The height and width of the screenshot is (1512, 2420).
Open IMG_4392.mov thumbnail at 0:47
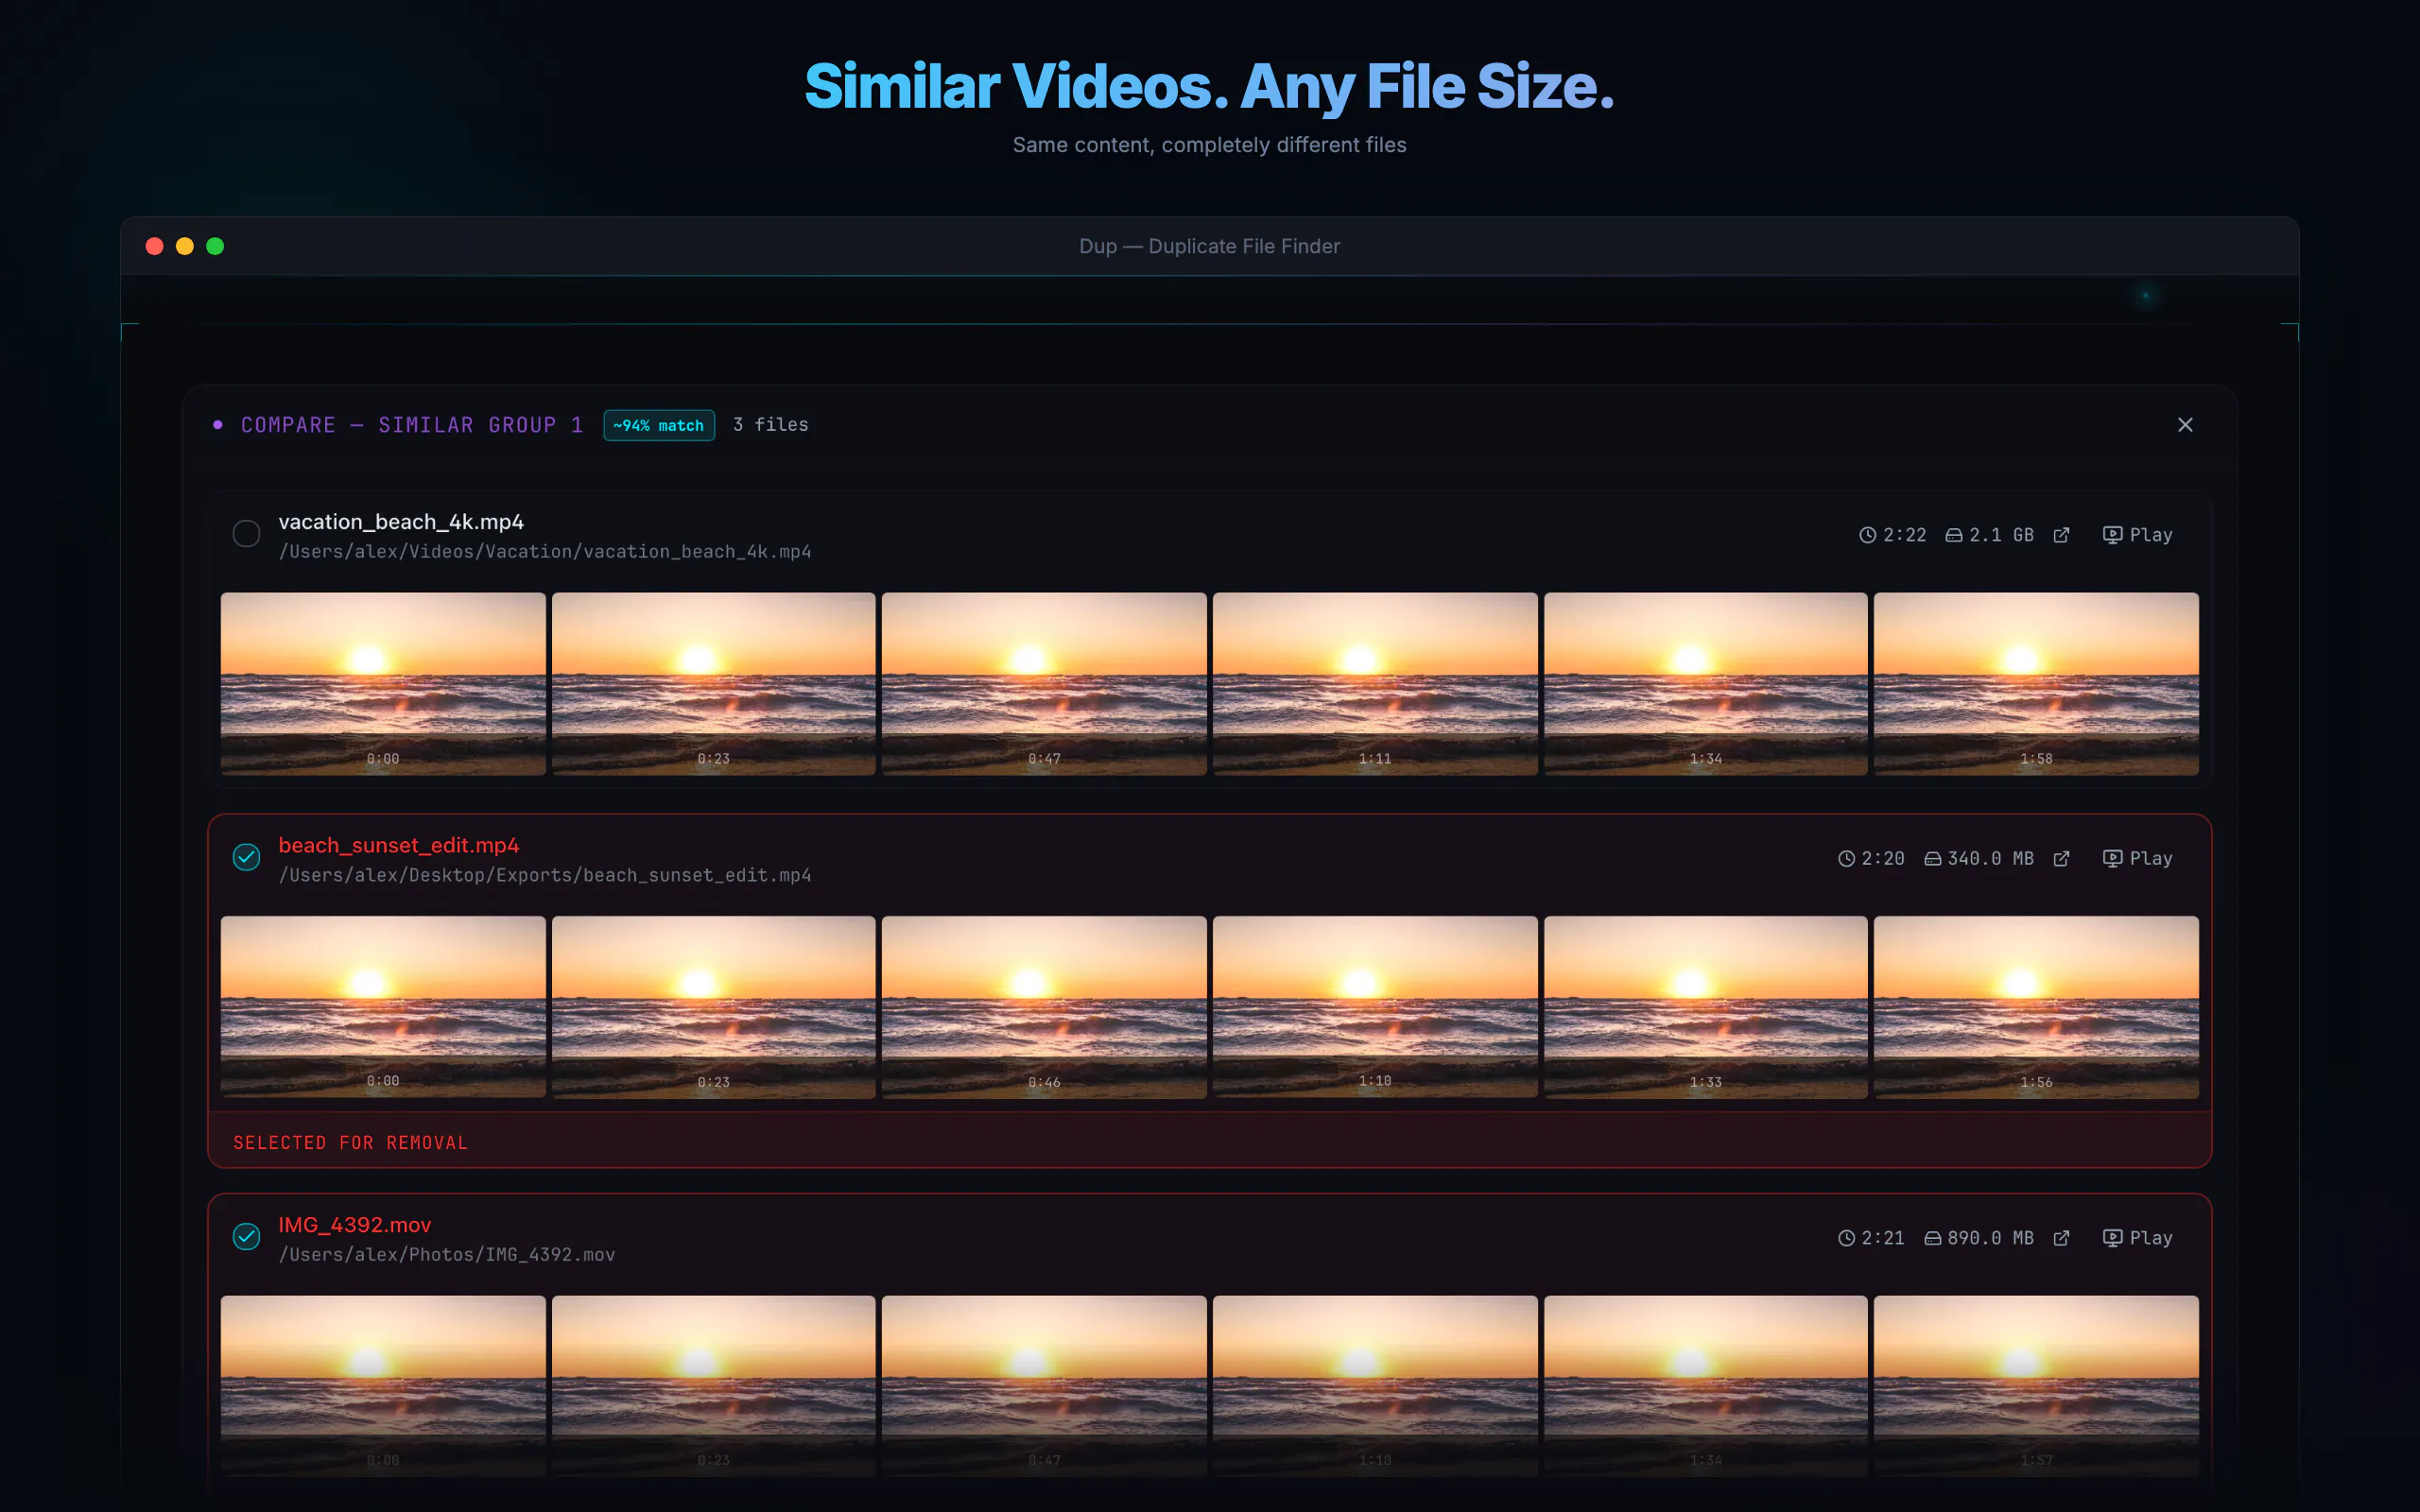tap(1044, 1386)
